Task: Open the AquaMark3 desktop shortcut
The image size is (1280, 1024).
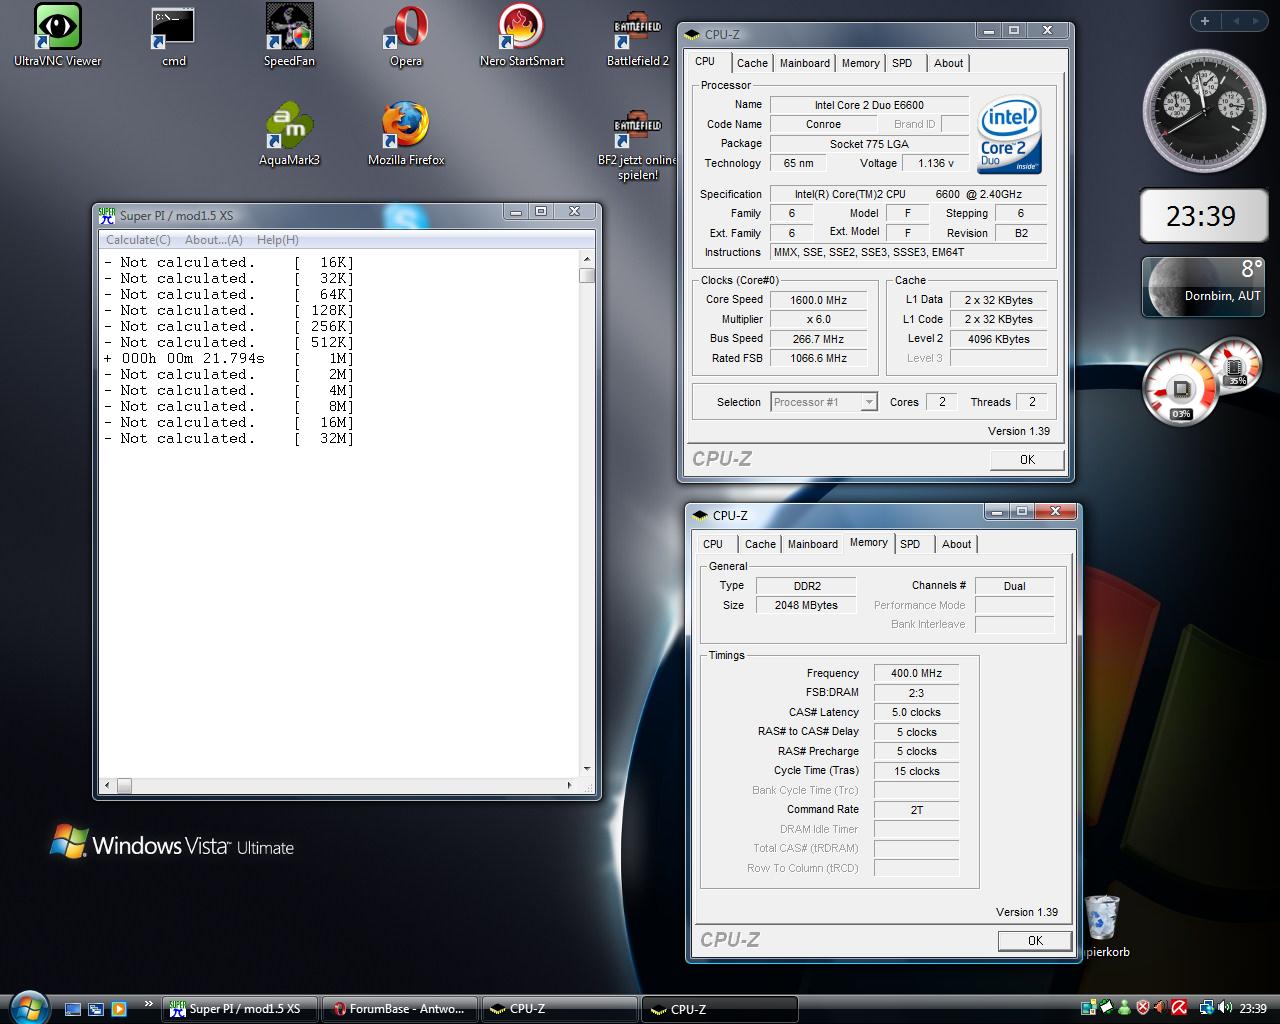Action: 289,133
